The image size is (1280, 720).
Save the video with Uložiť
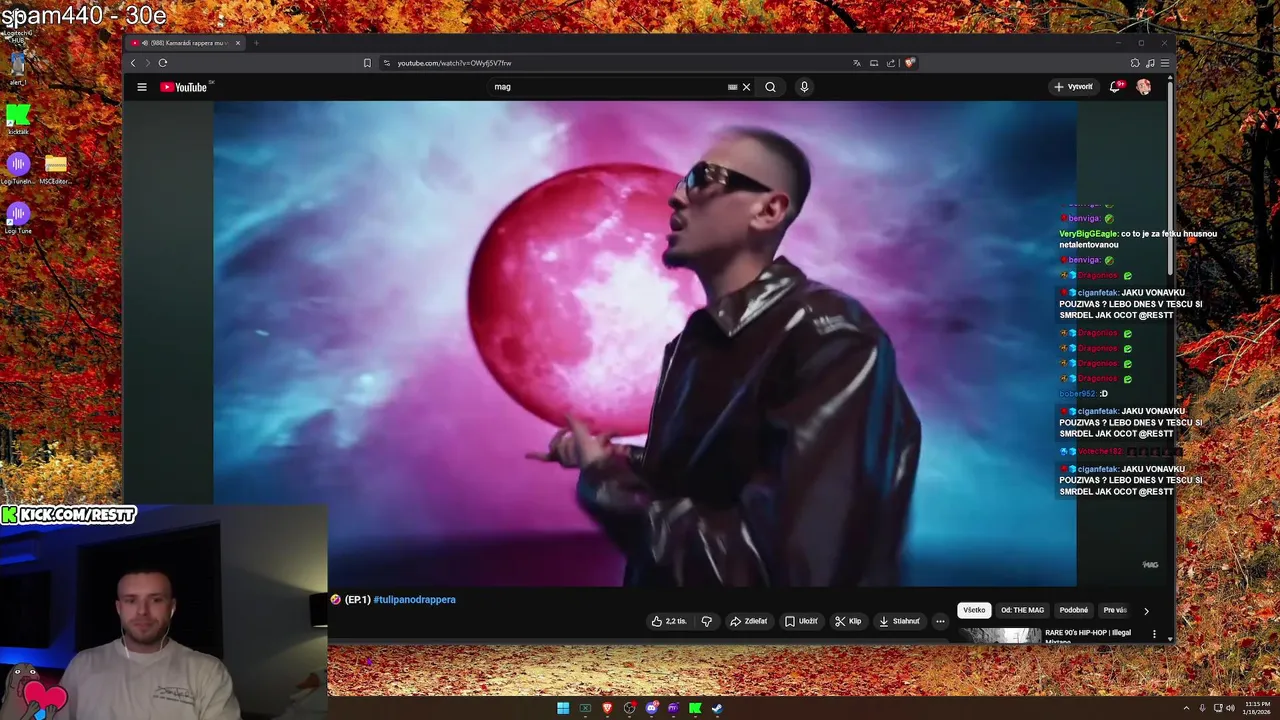pos(801,621)
